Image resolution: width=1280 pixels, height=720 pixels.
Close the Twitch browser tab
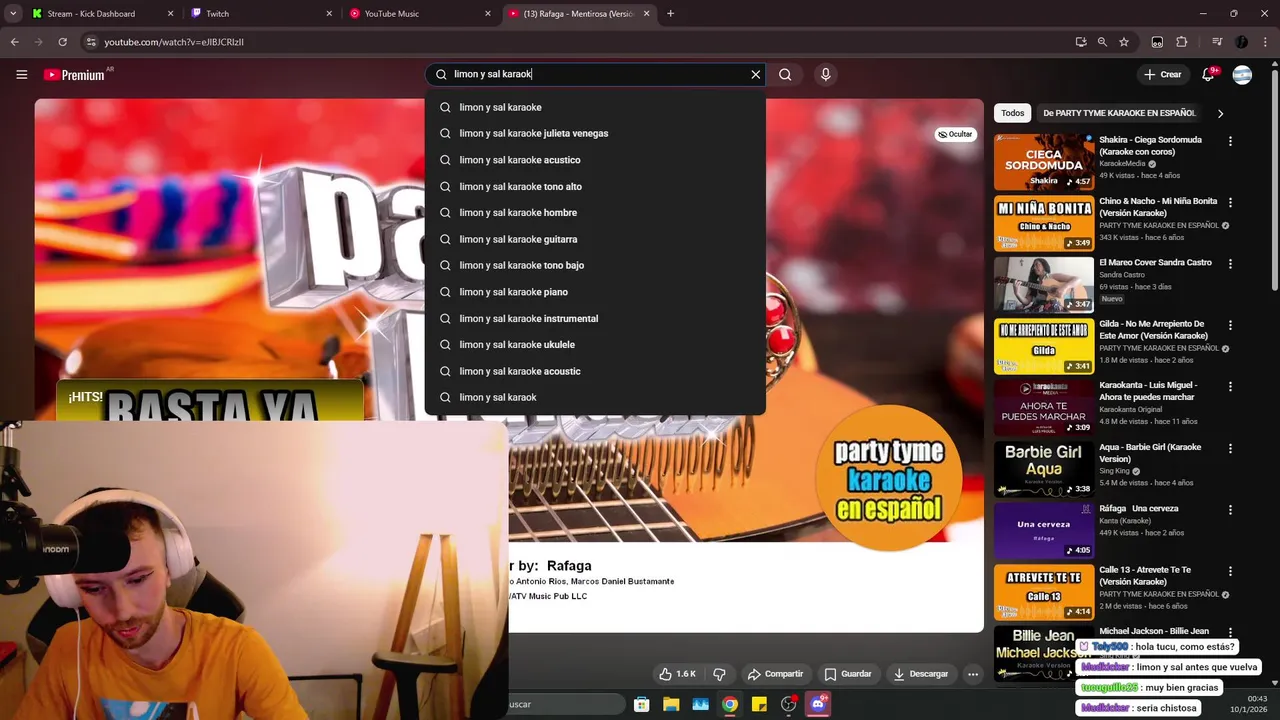(330, 14)
